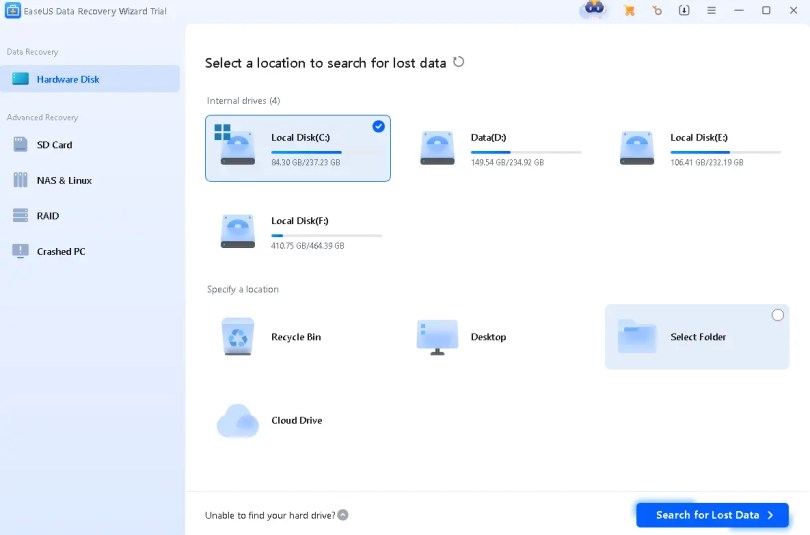Click Data(D:) usage bar
This screenshot has width=810, height=535.
pyautogui.click(x=526, y=152)
